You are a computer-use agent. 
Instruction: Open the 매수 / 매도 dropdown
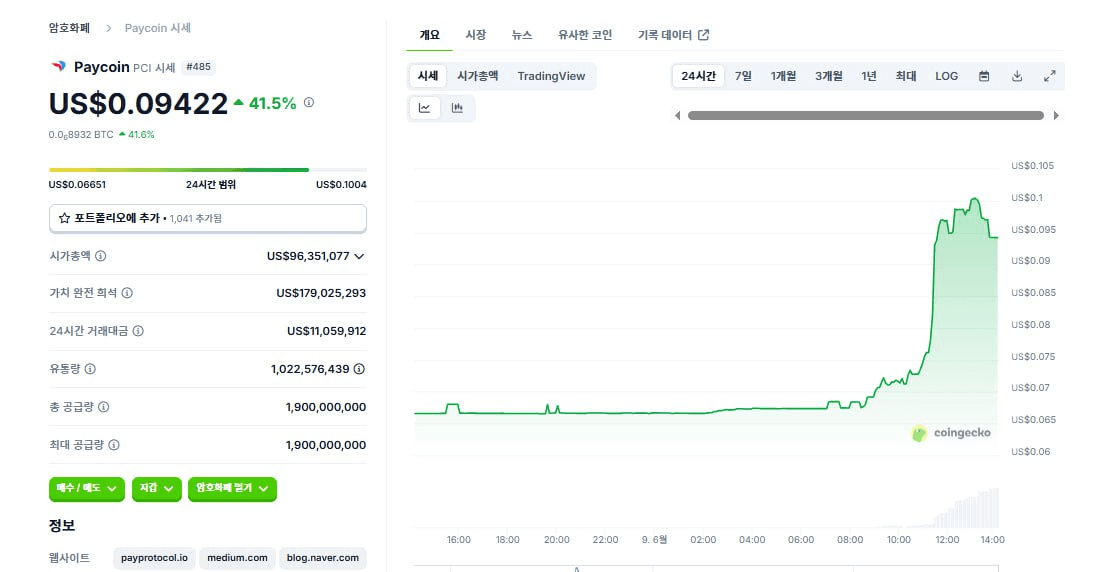[x=87, y=489]
